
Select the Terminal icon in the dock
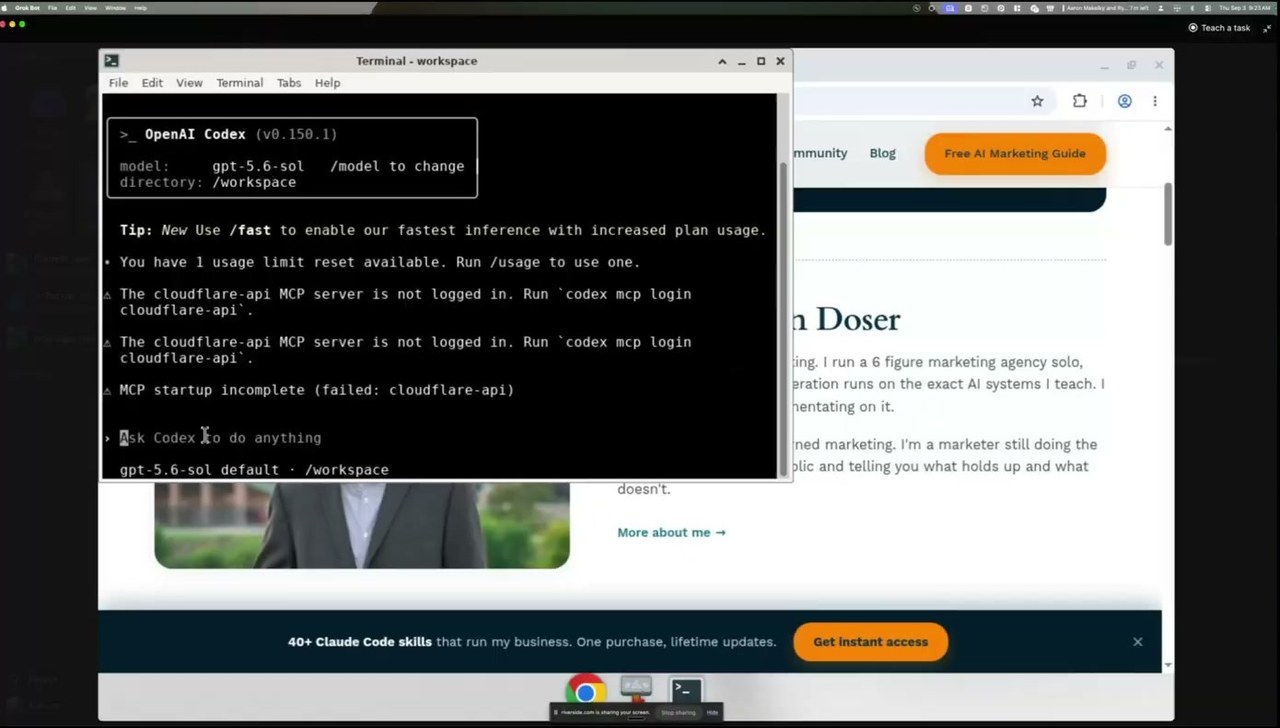(686, 690)
